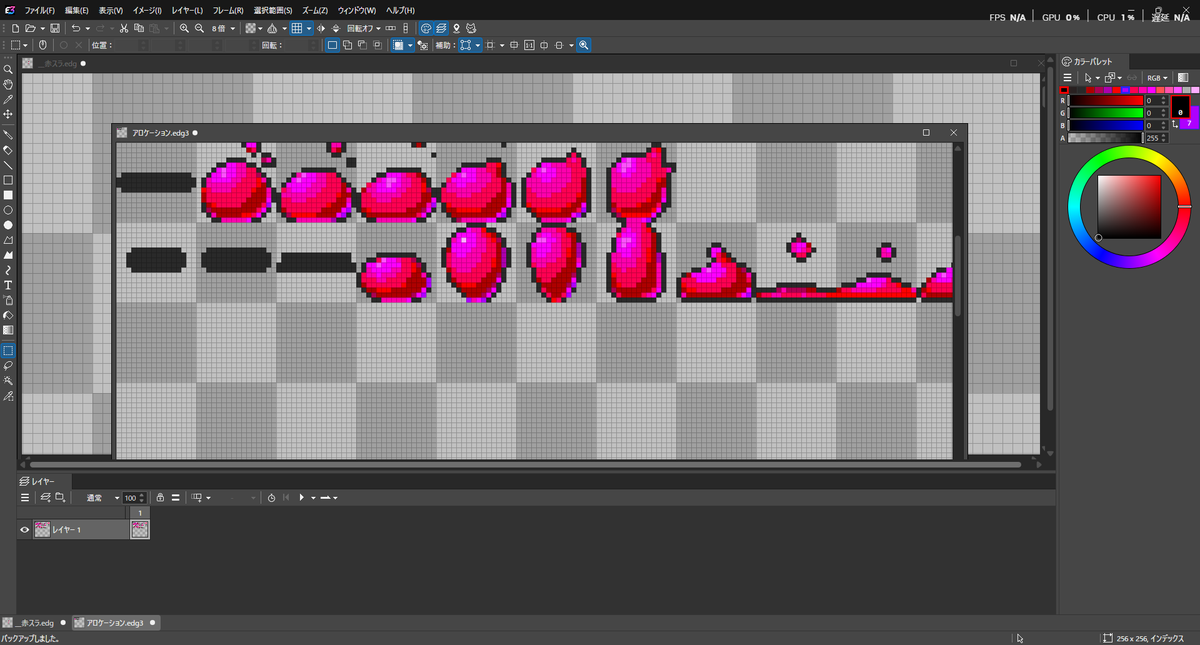Toggle the color palette panel button
The height and width of the screenshot is (645, 1200).
coord(426,28)
